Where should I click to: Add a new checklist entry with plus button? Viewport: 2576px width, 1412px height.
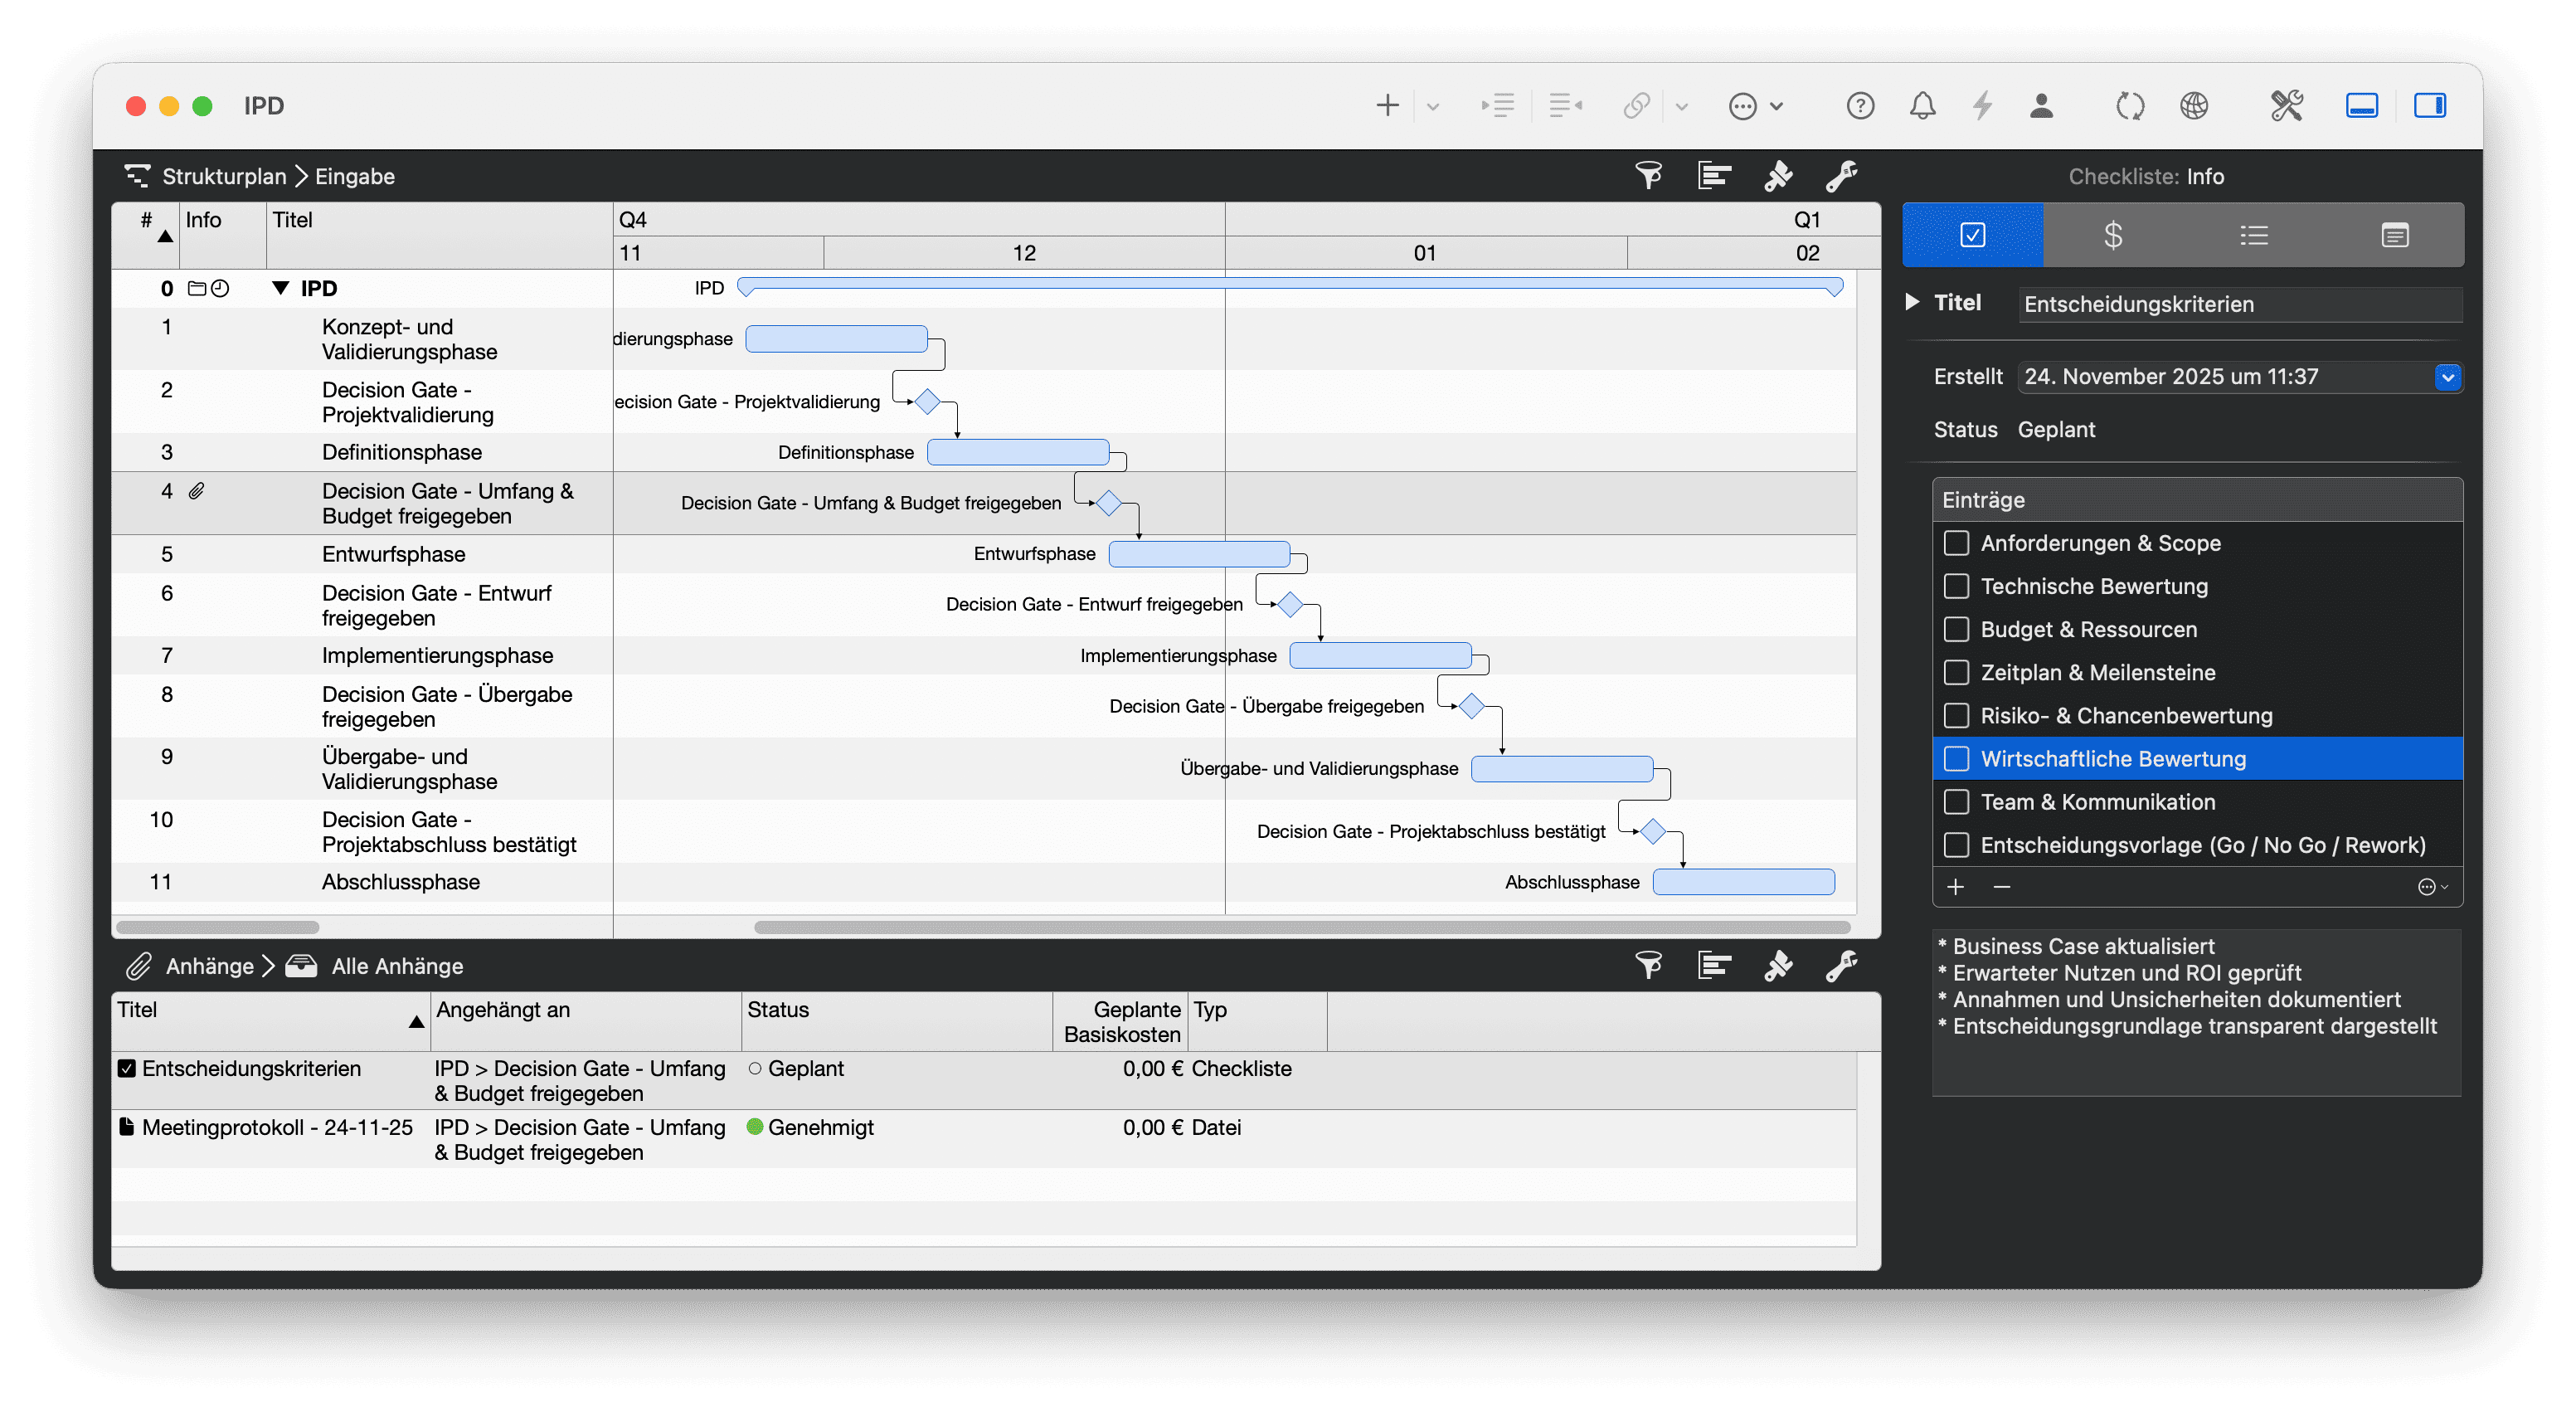pos(1956,887)
